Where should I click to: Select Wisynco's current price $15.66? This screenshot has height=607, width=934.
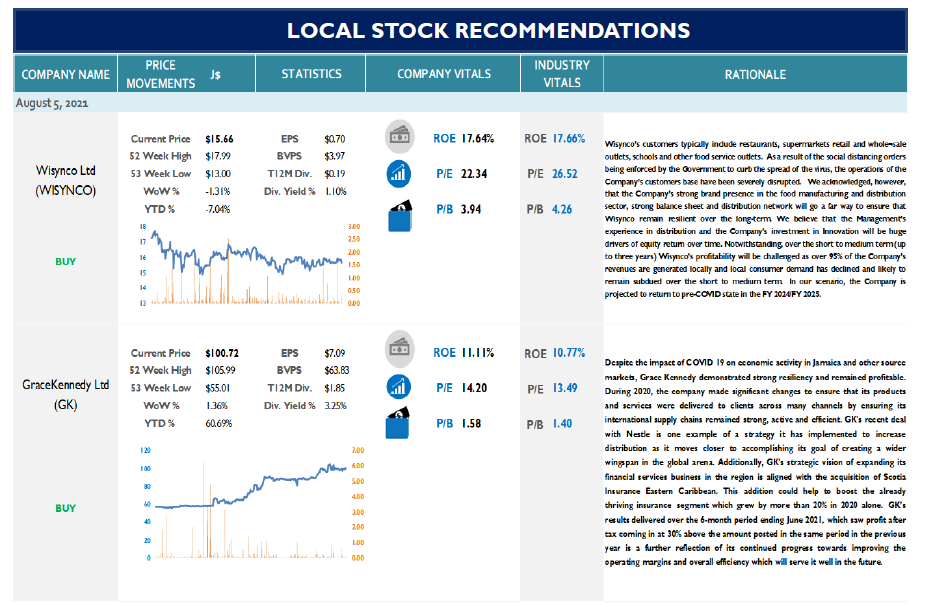pos(219,139)
